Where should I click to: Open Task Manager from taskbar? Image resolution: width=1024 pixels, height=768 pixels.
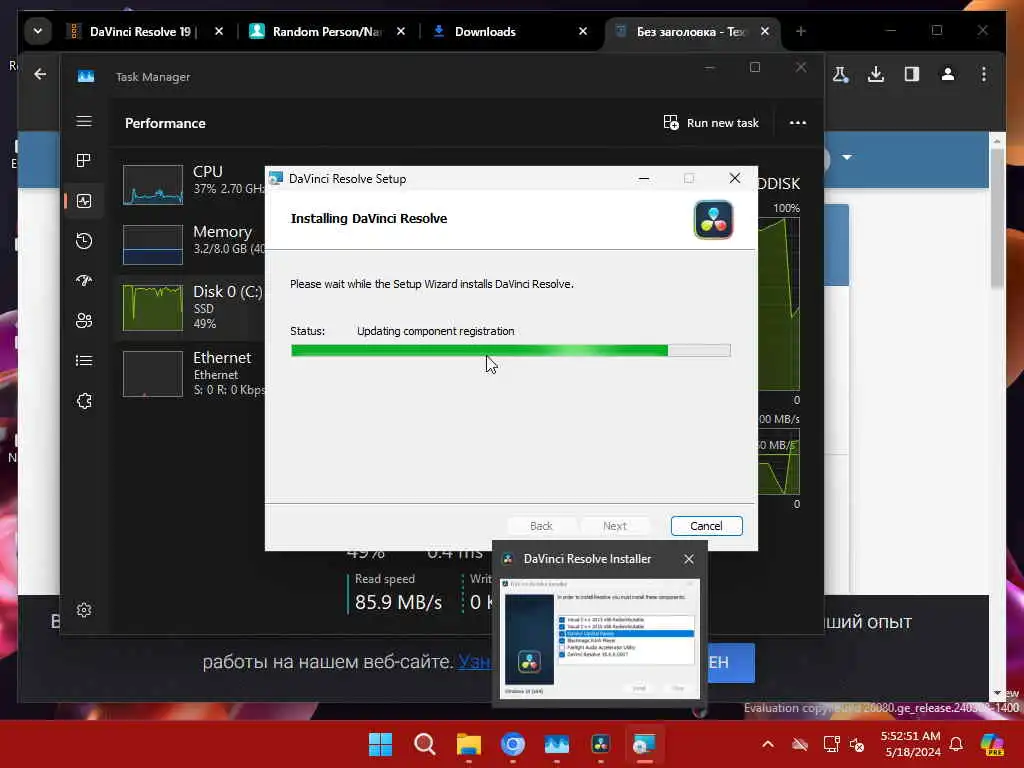[x=556, y=744]
